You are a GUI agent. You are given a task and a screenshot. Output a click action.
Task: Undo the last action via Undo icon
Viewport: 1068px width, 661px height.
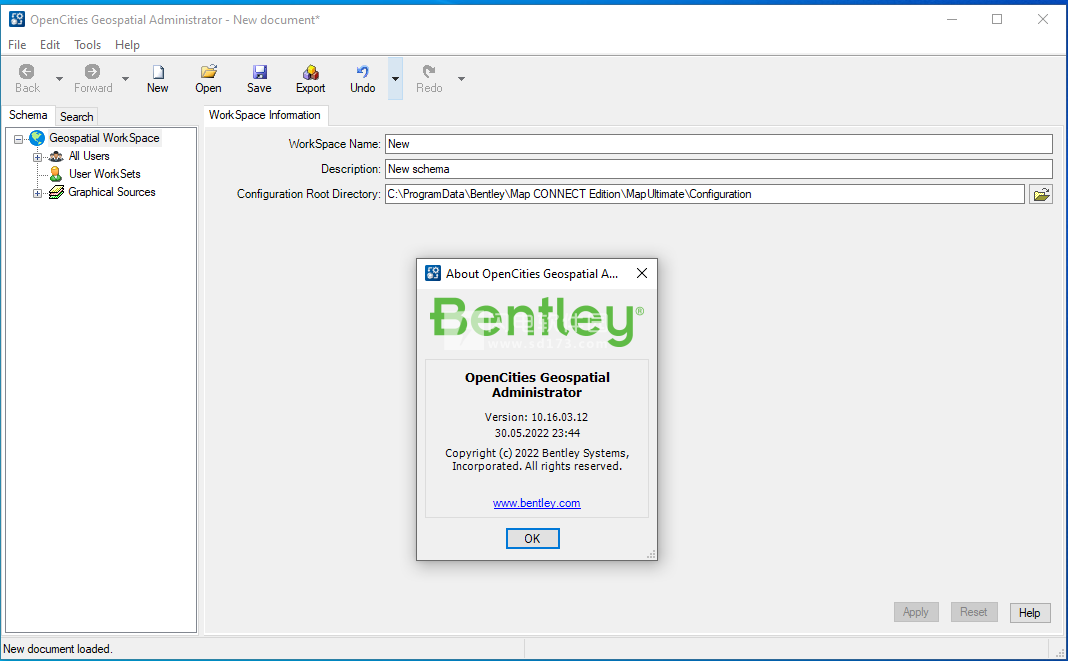[x=362, y=72]
